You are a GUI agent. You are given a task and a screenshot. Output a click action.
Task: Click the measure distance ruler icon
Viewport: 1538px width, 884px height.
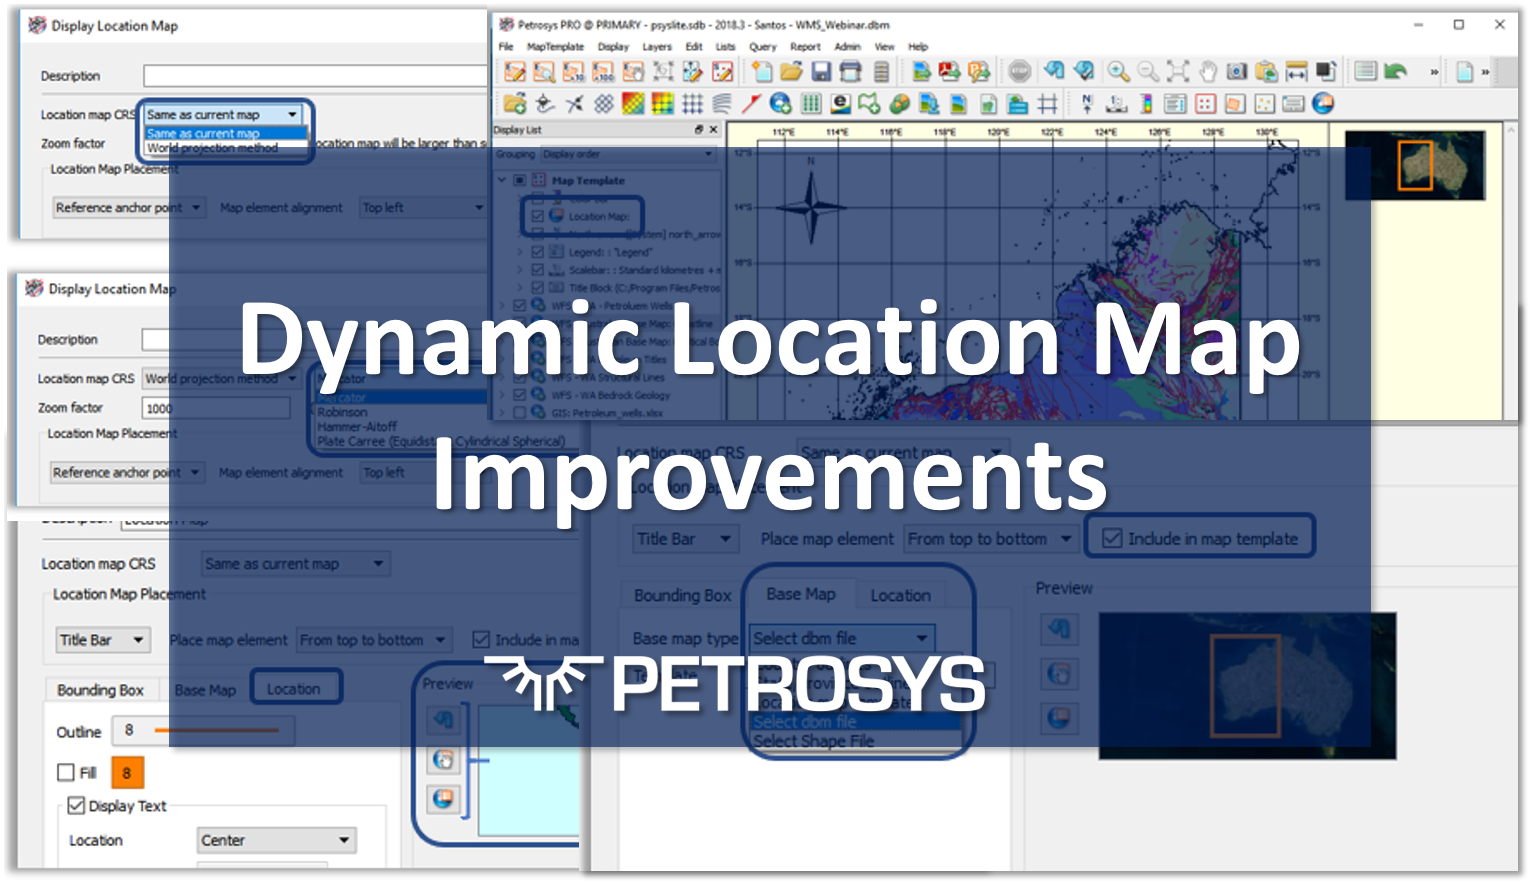point(1296,71)
